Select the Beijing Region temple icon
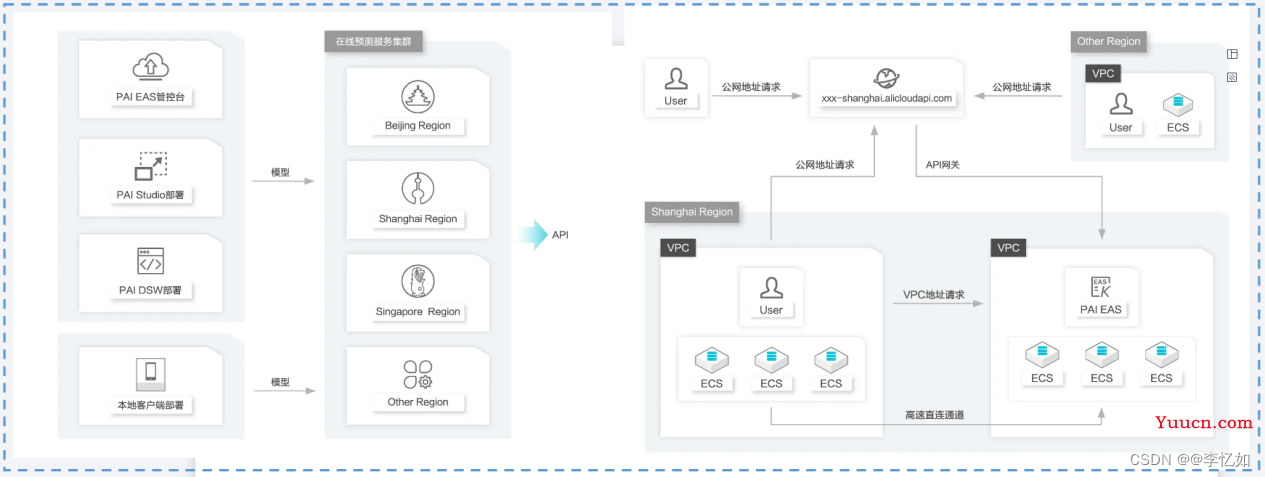The image size is (1265, 477). click(x=418, y=97)
